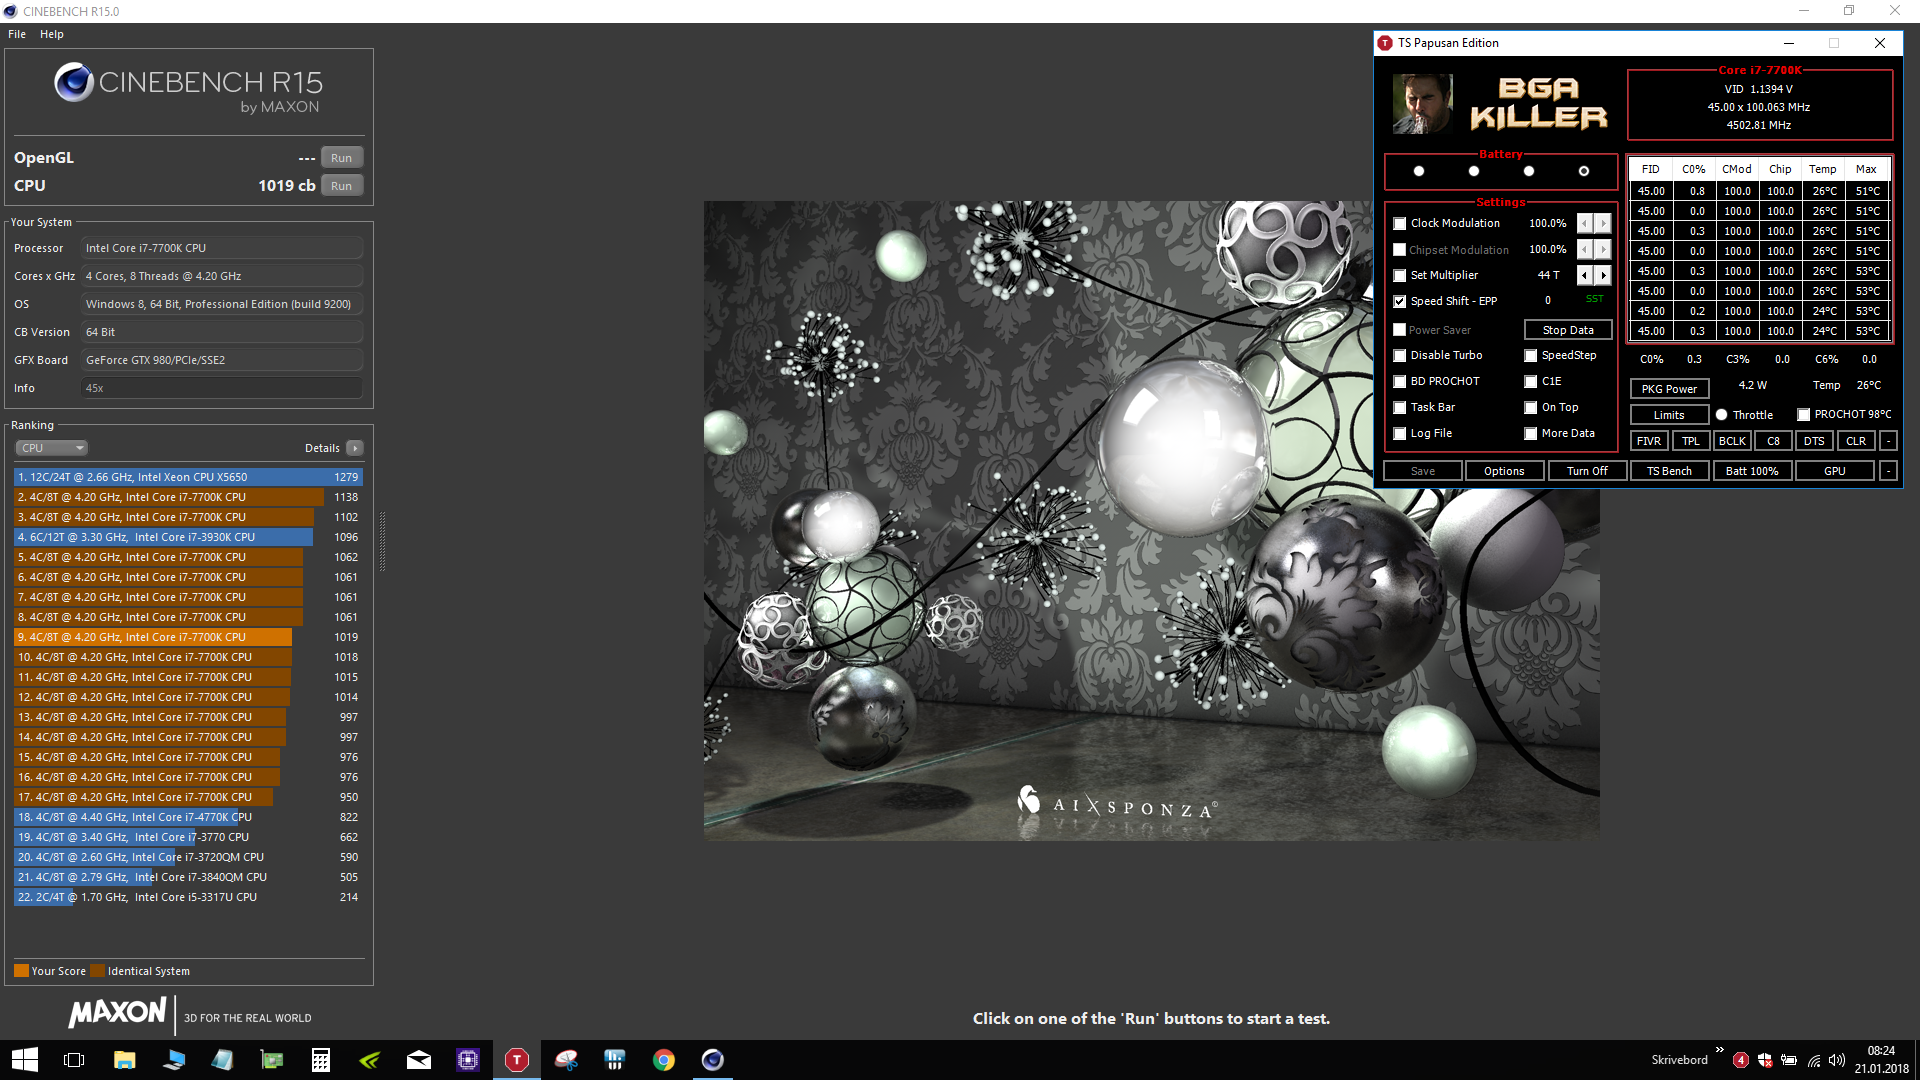Enable the Log File checkbox

coord(1400,433)
